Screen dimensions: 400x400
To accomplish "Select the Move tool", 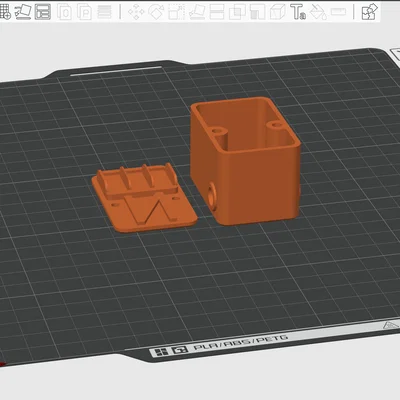I will click(x=136, y=12).
